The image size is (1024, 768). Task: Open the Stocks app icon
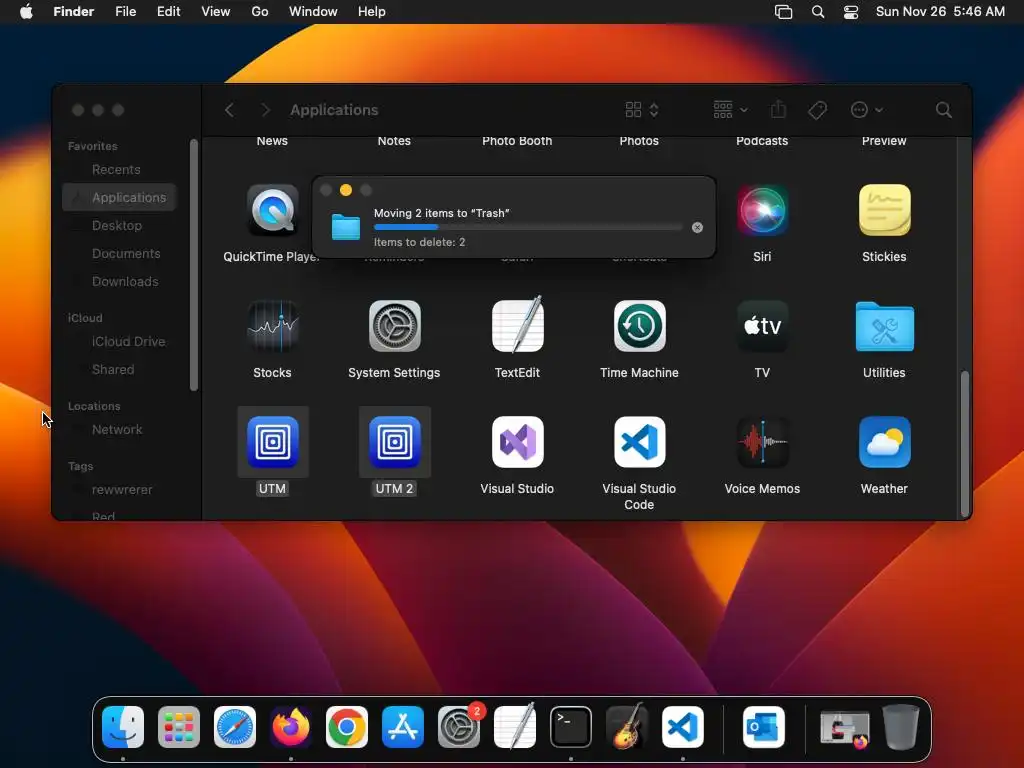pos(272,326)
